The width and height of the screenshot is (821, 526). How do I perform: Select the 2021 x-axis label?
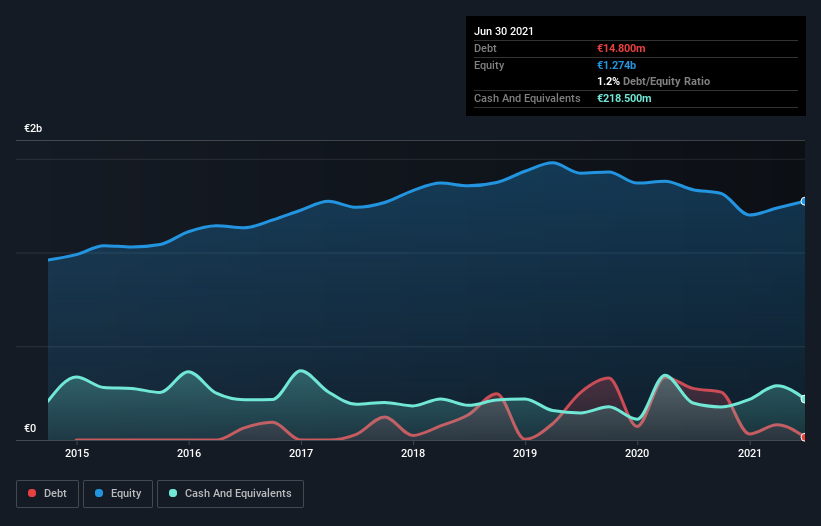point(750,454)
